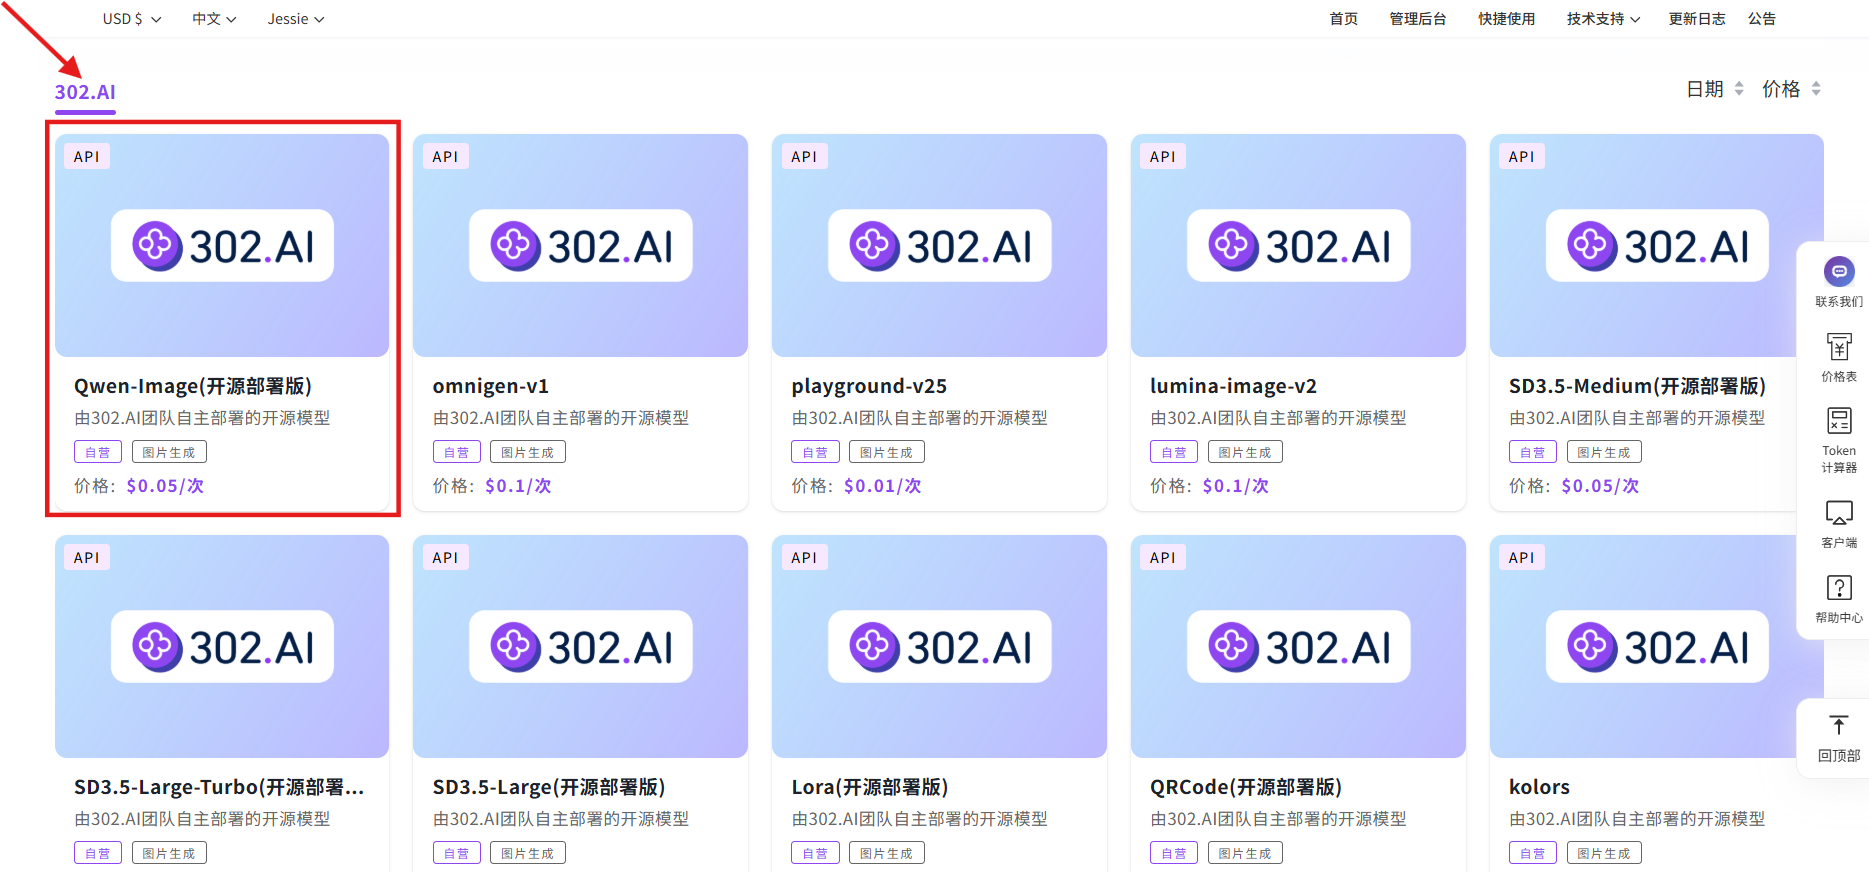Click the API badge on omnigen-v1 card
1869x872 pixels.
445,157
